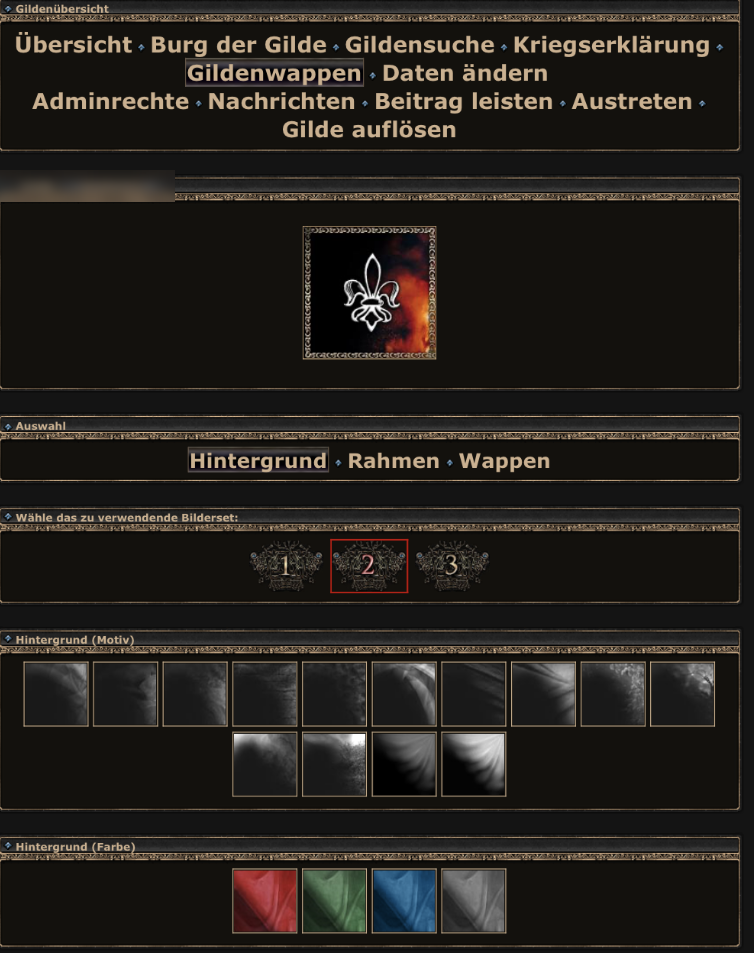Select the sixth motif in top row
Screen dimensions: 754x953
click(x=404, y=694)
